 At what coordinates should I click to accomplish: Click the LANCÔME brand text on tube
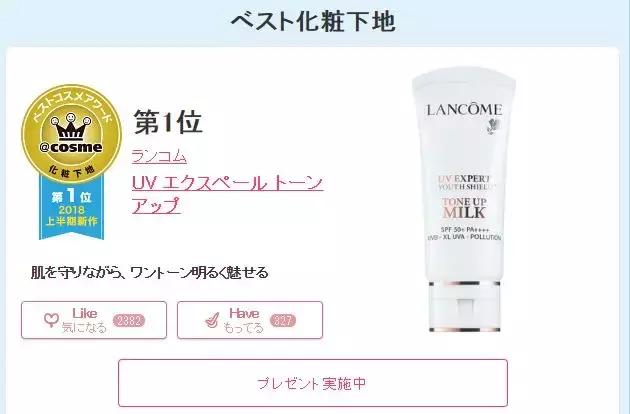464,110
